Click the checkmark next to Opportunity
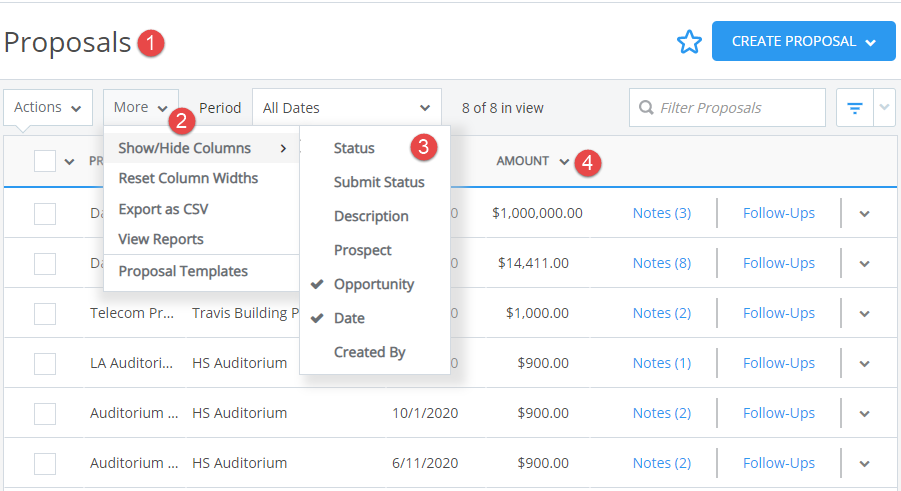 click(317, 284)
